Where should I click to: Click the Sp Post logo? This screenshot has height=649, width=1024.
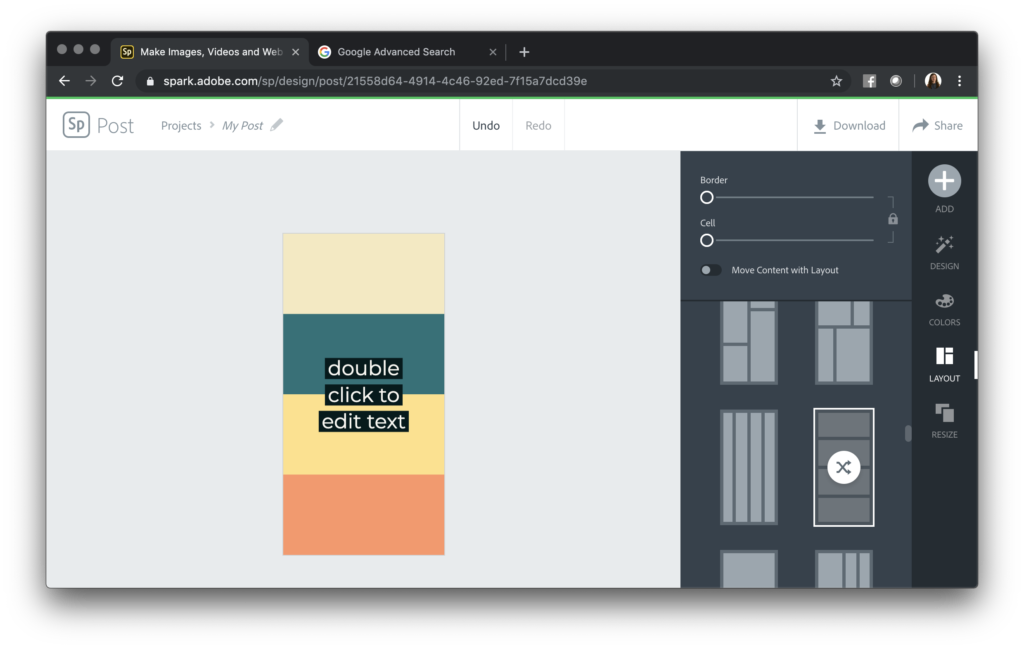[x=97, y=124]
